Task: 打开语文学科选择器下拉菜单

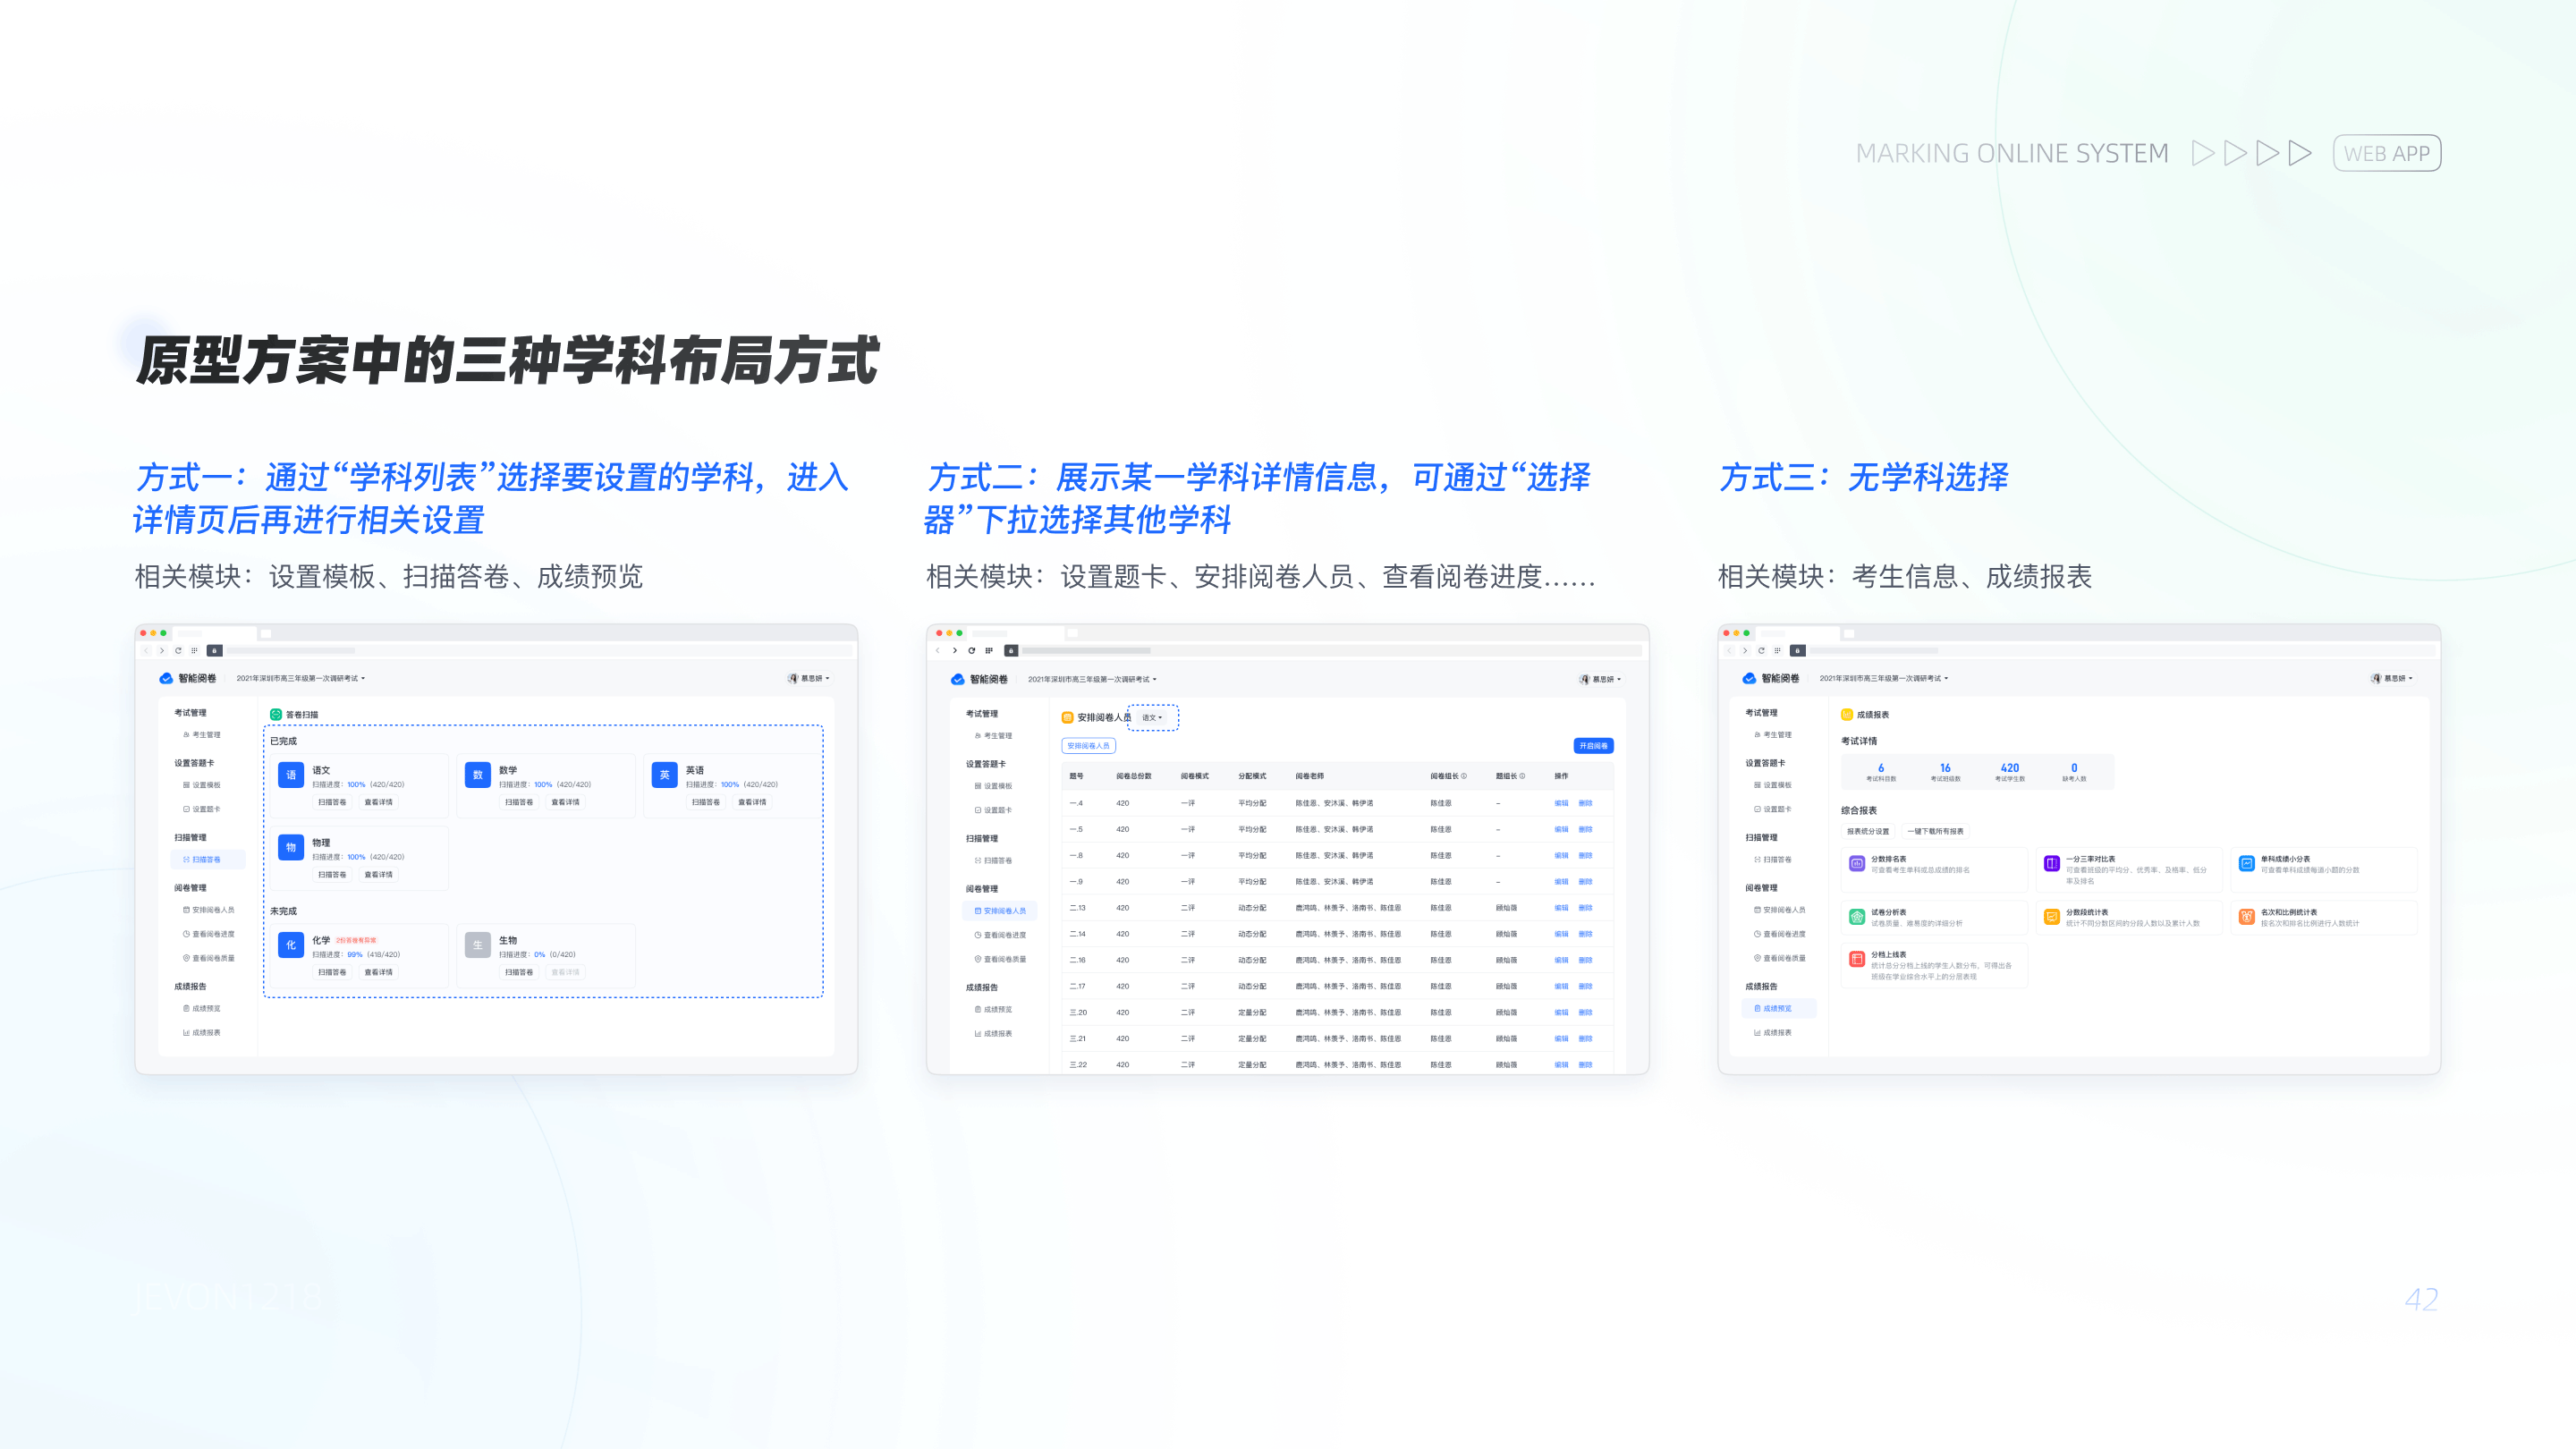Action: [1151, 718]
